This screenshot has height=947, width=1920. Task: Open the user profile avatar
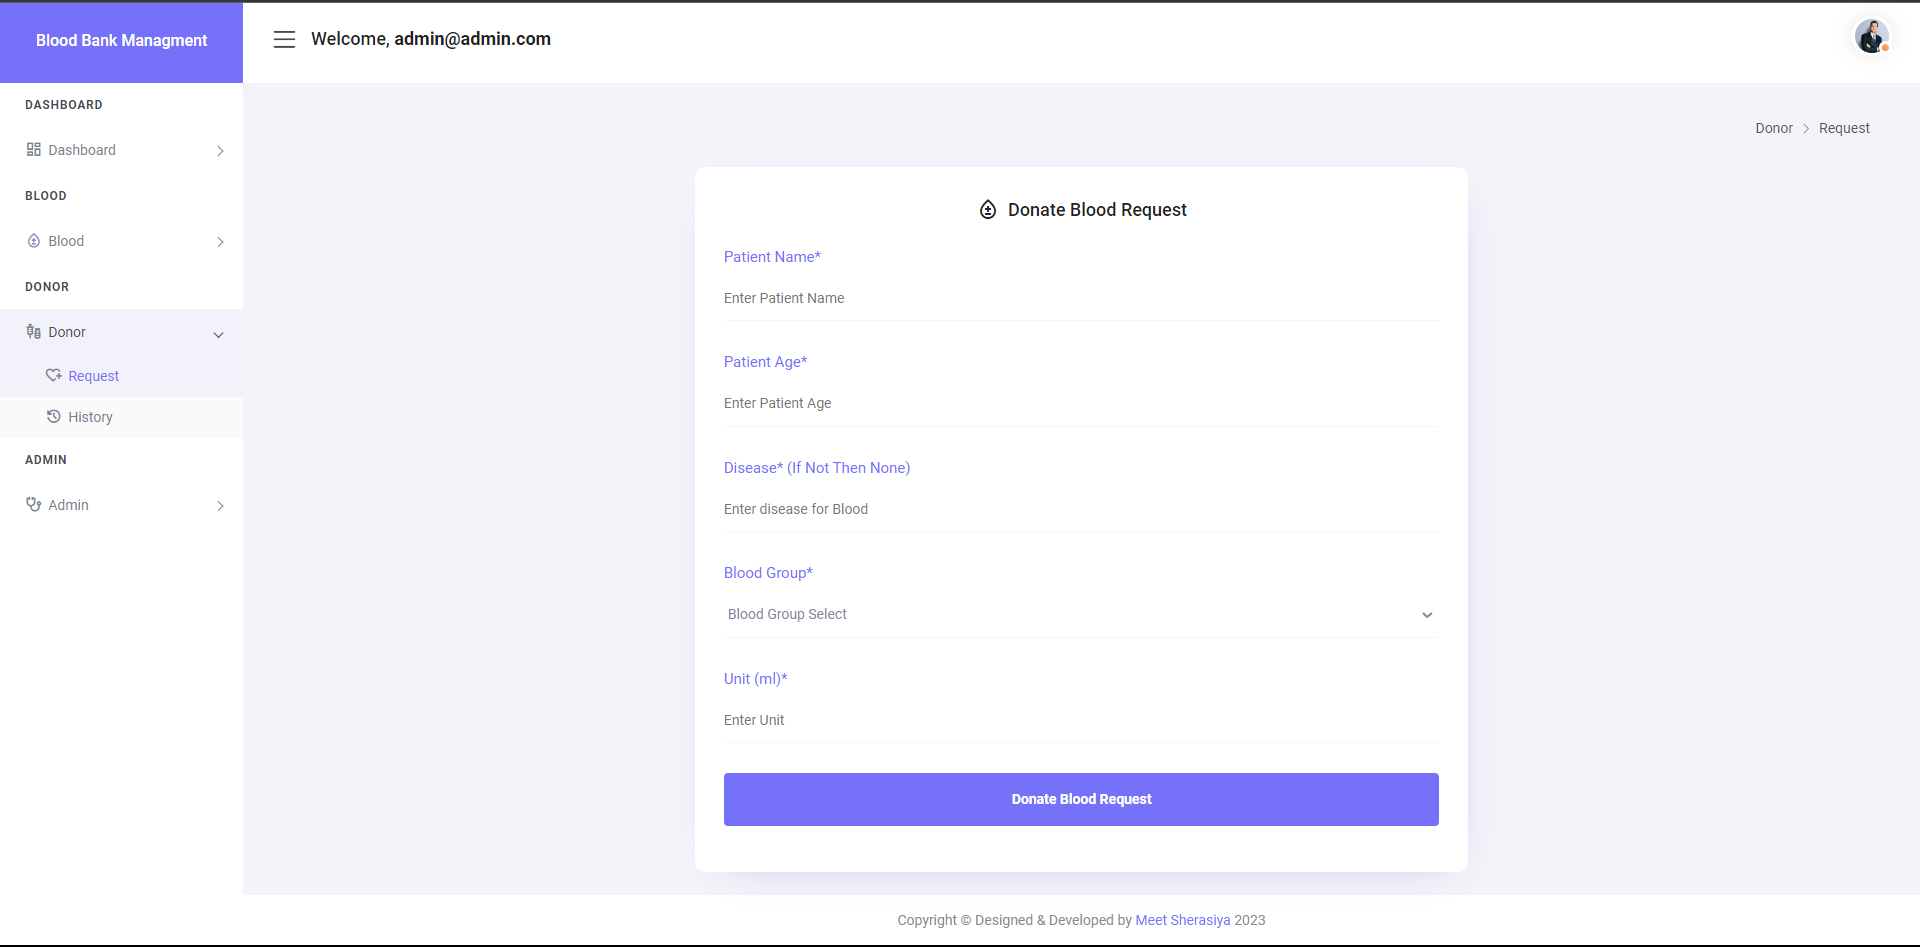[x=1871, y=36]
